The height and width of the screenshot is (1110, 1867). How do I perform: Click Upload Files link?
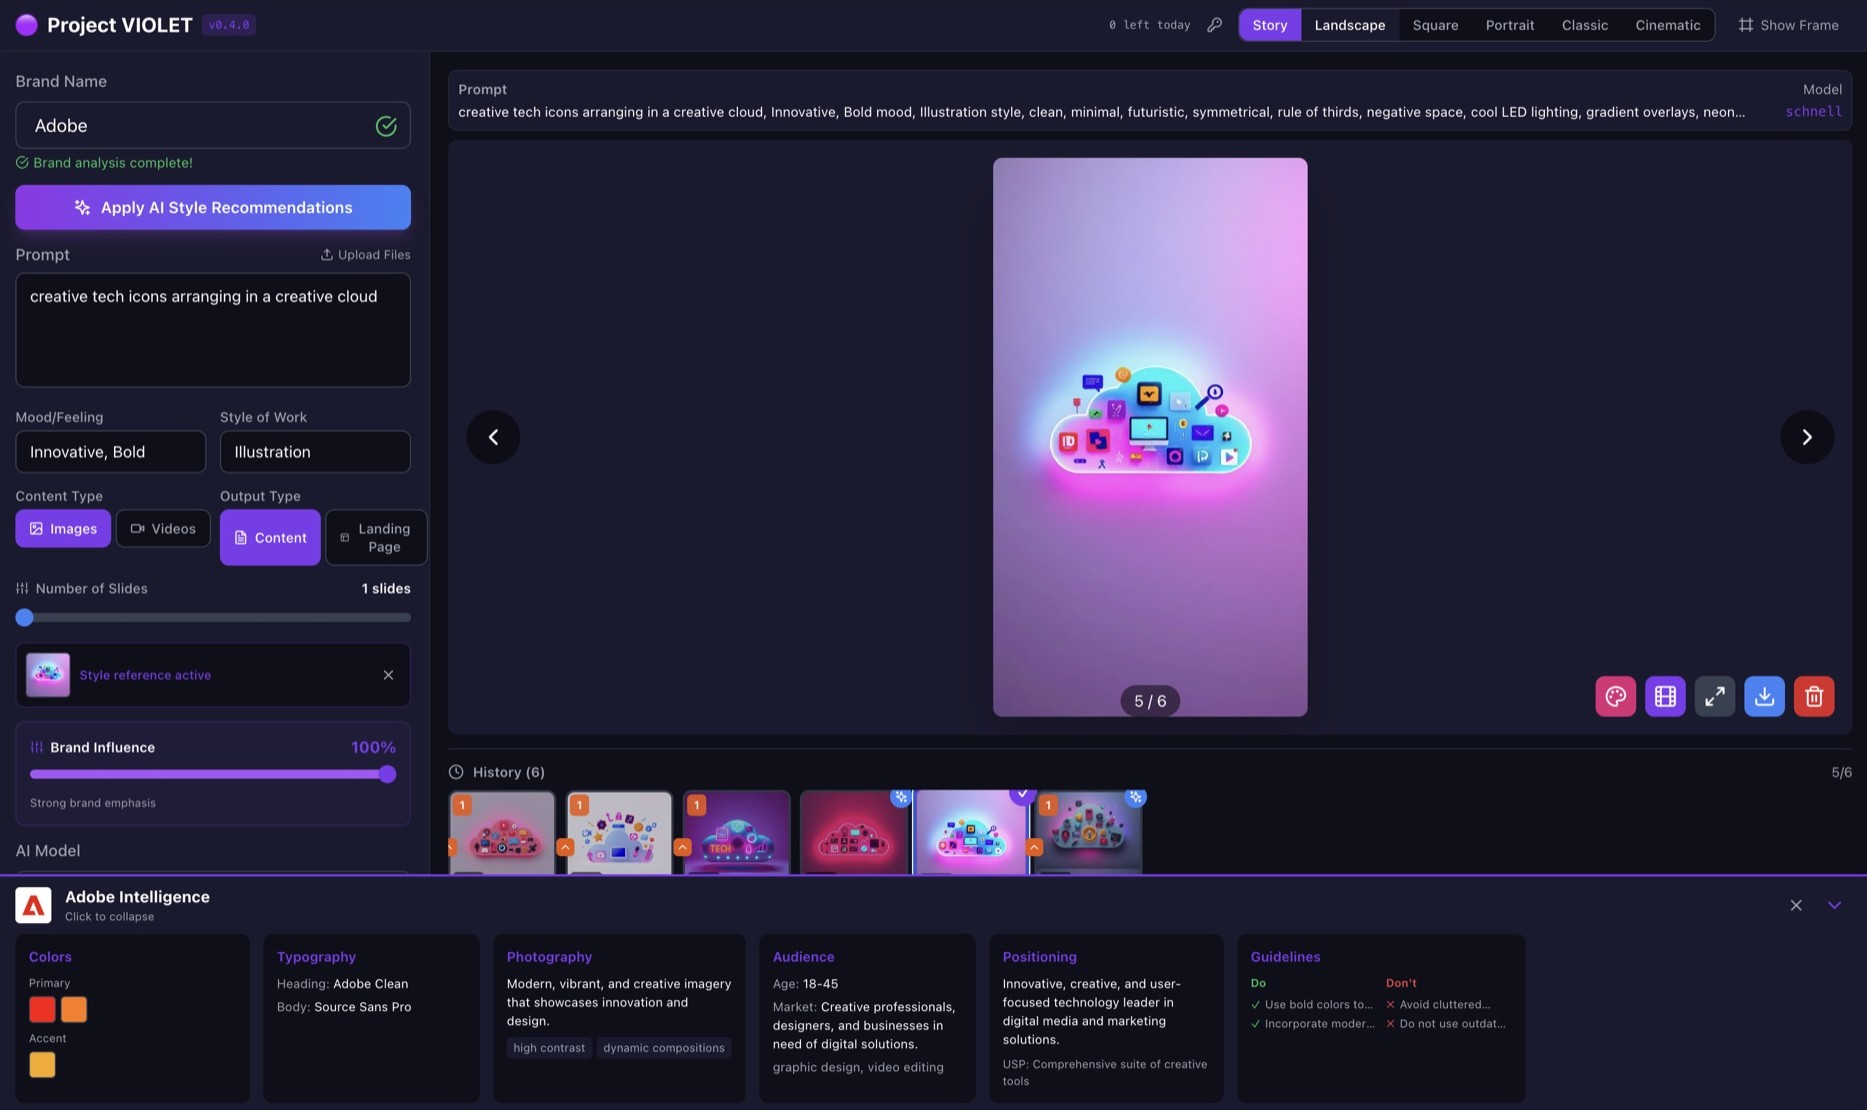click(365, 255)
